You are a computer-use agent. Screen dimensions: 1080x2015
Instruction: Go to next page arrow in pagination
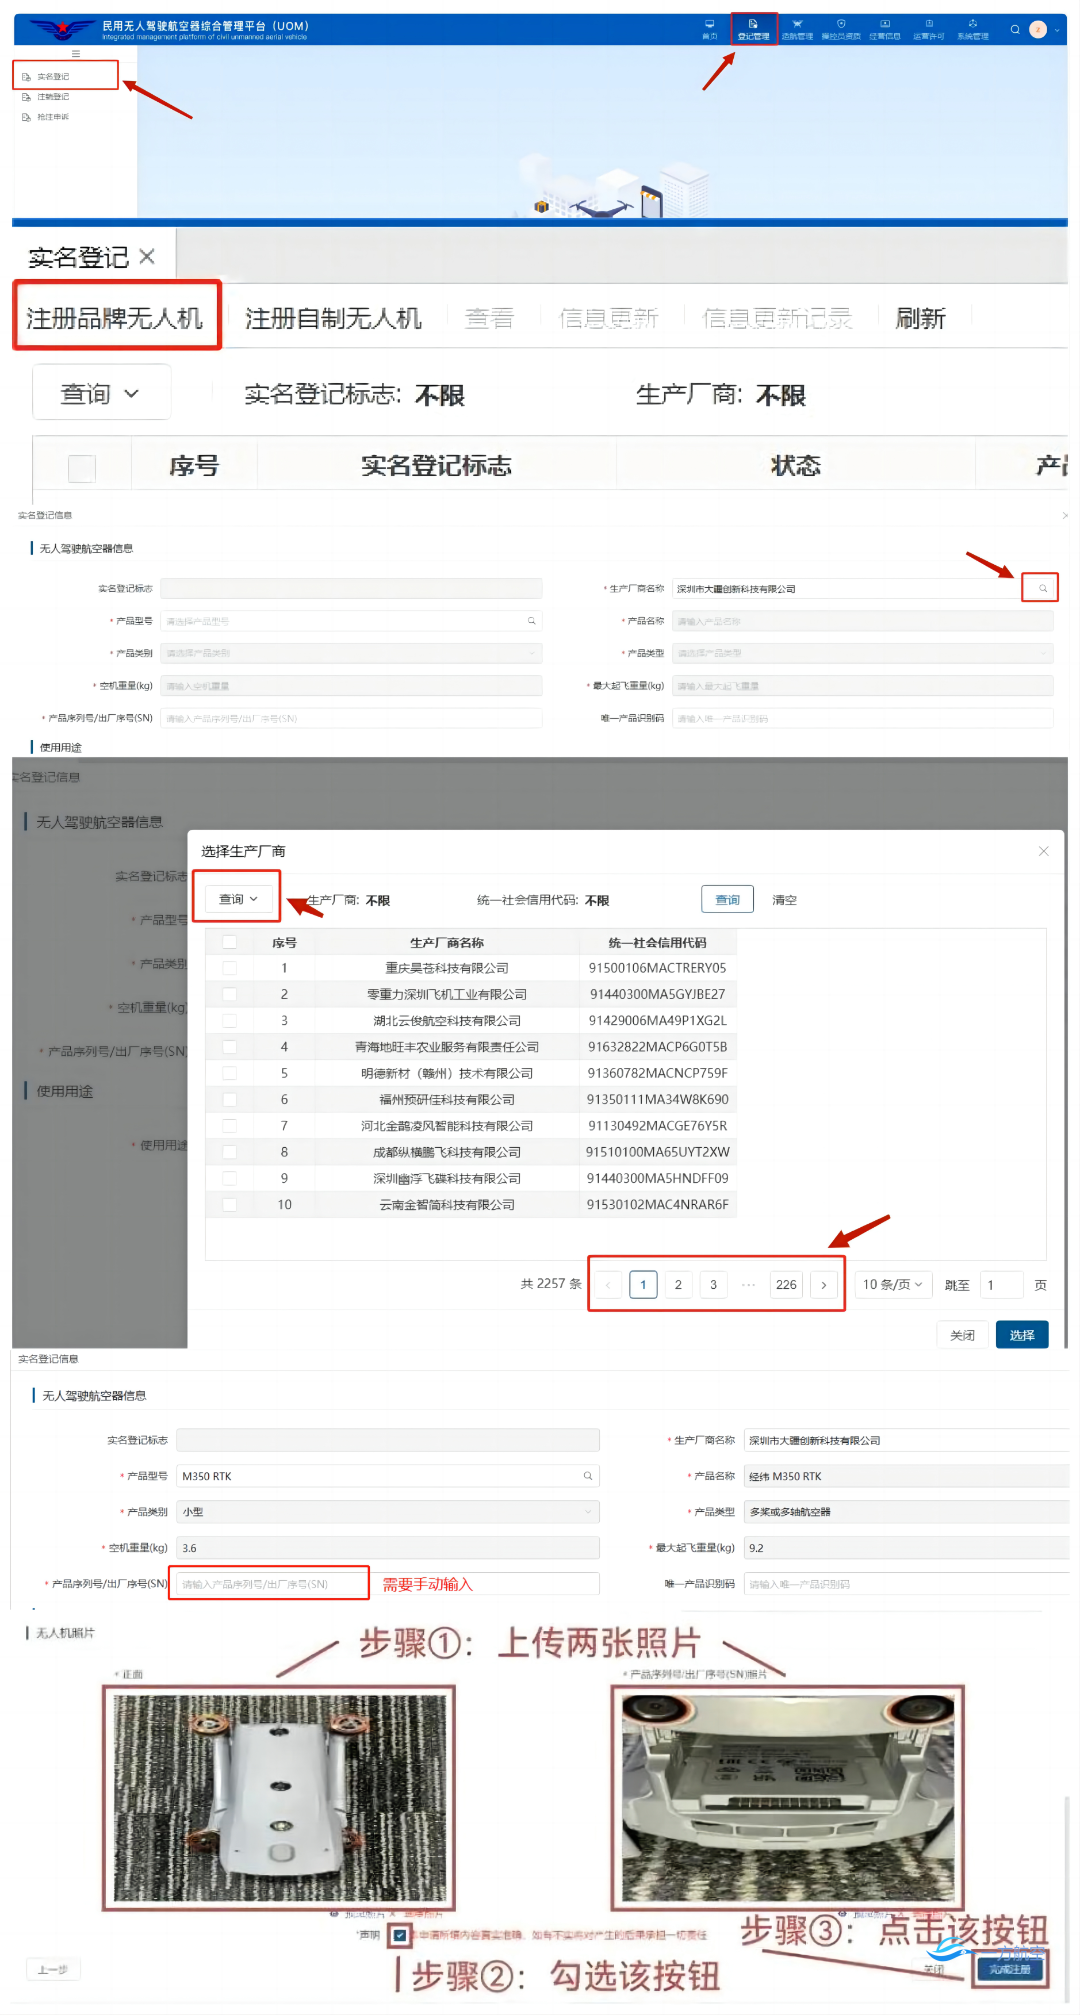(823, 1285)
